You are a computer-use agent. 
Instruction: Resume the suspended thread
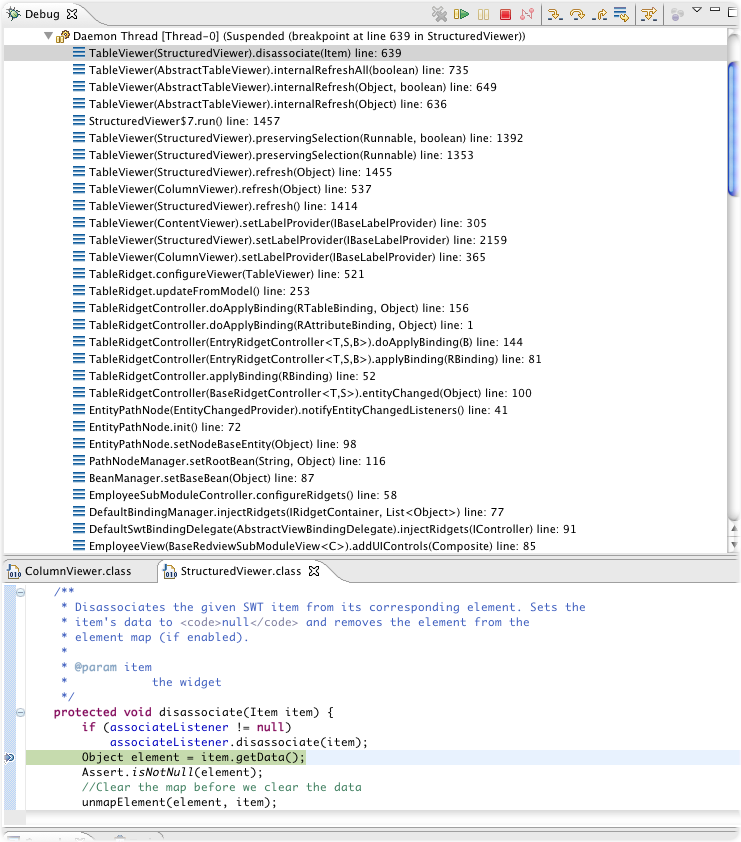pyautogui.click(x=461, y=14)
